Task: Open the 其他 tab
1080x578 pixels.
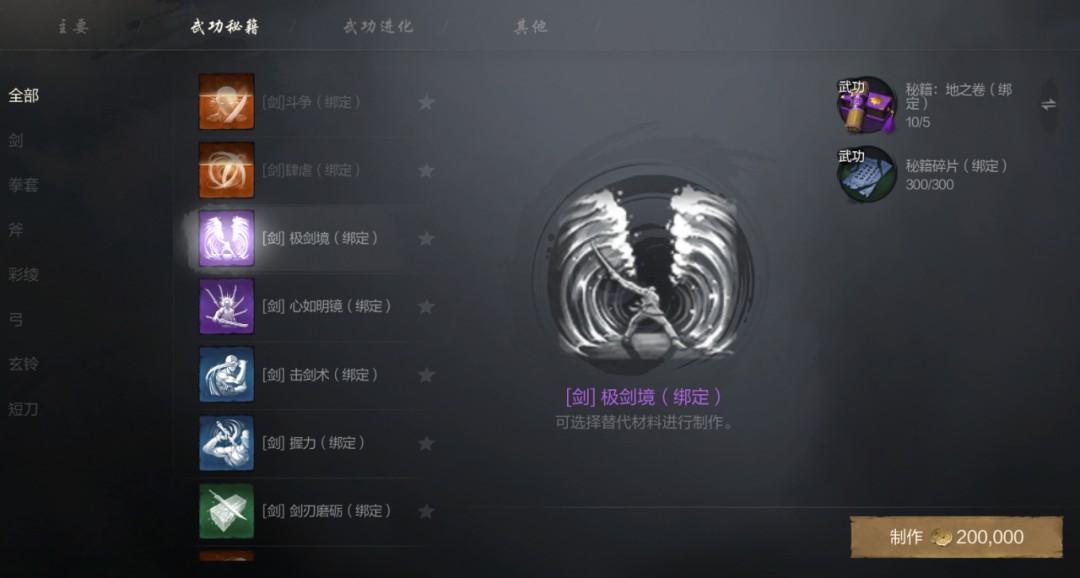Action: (531, 27)
